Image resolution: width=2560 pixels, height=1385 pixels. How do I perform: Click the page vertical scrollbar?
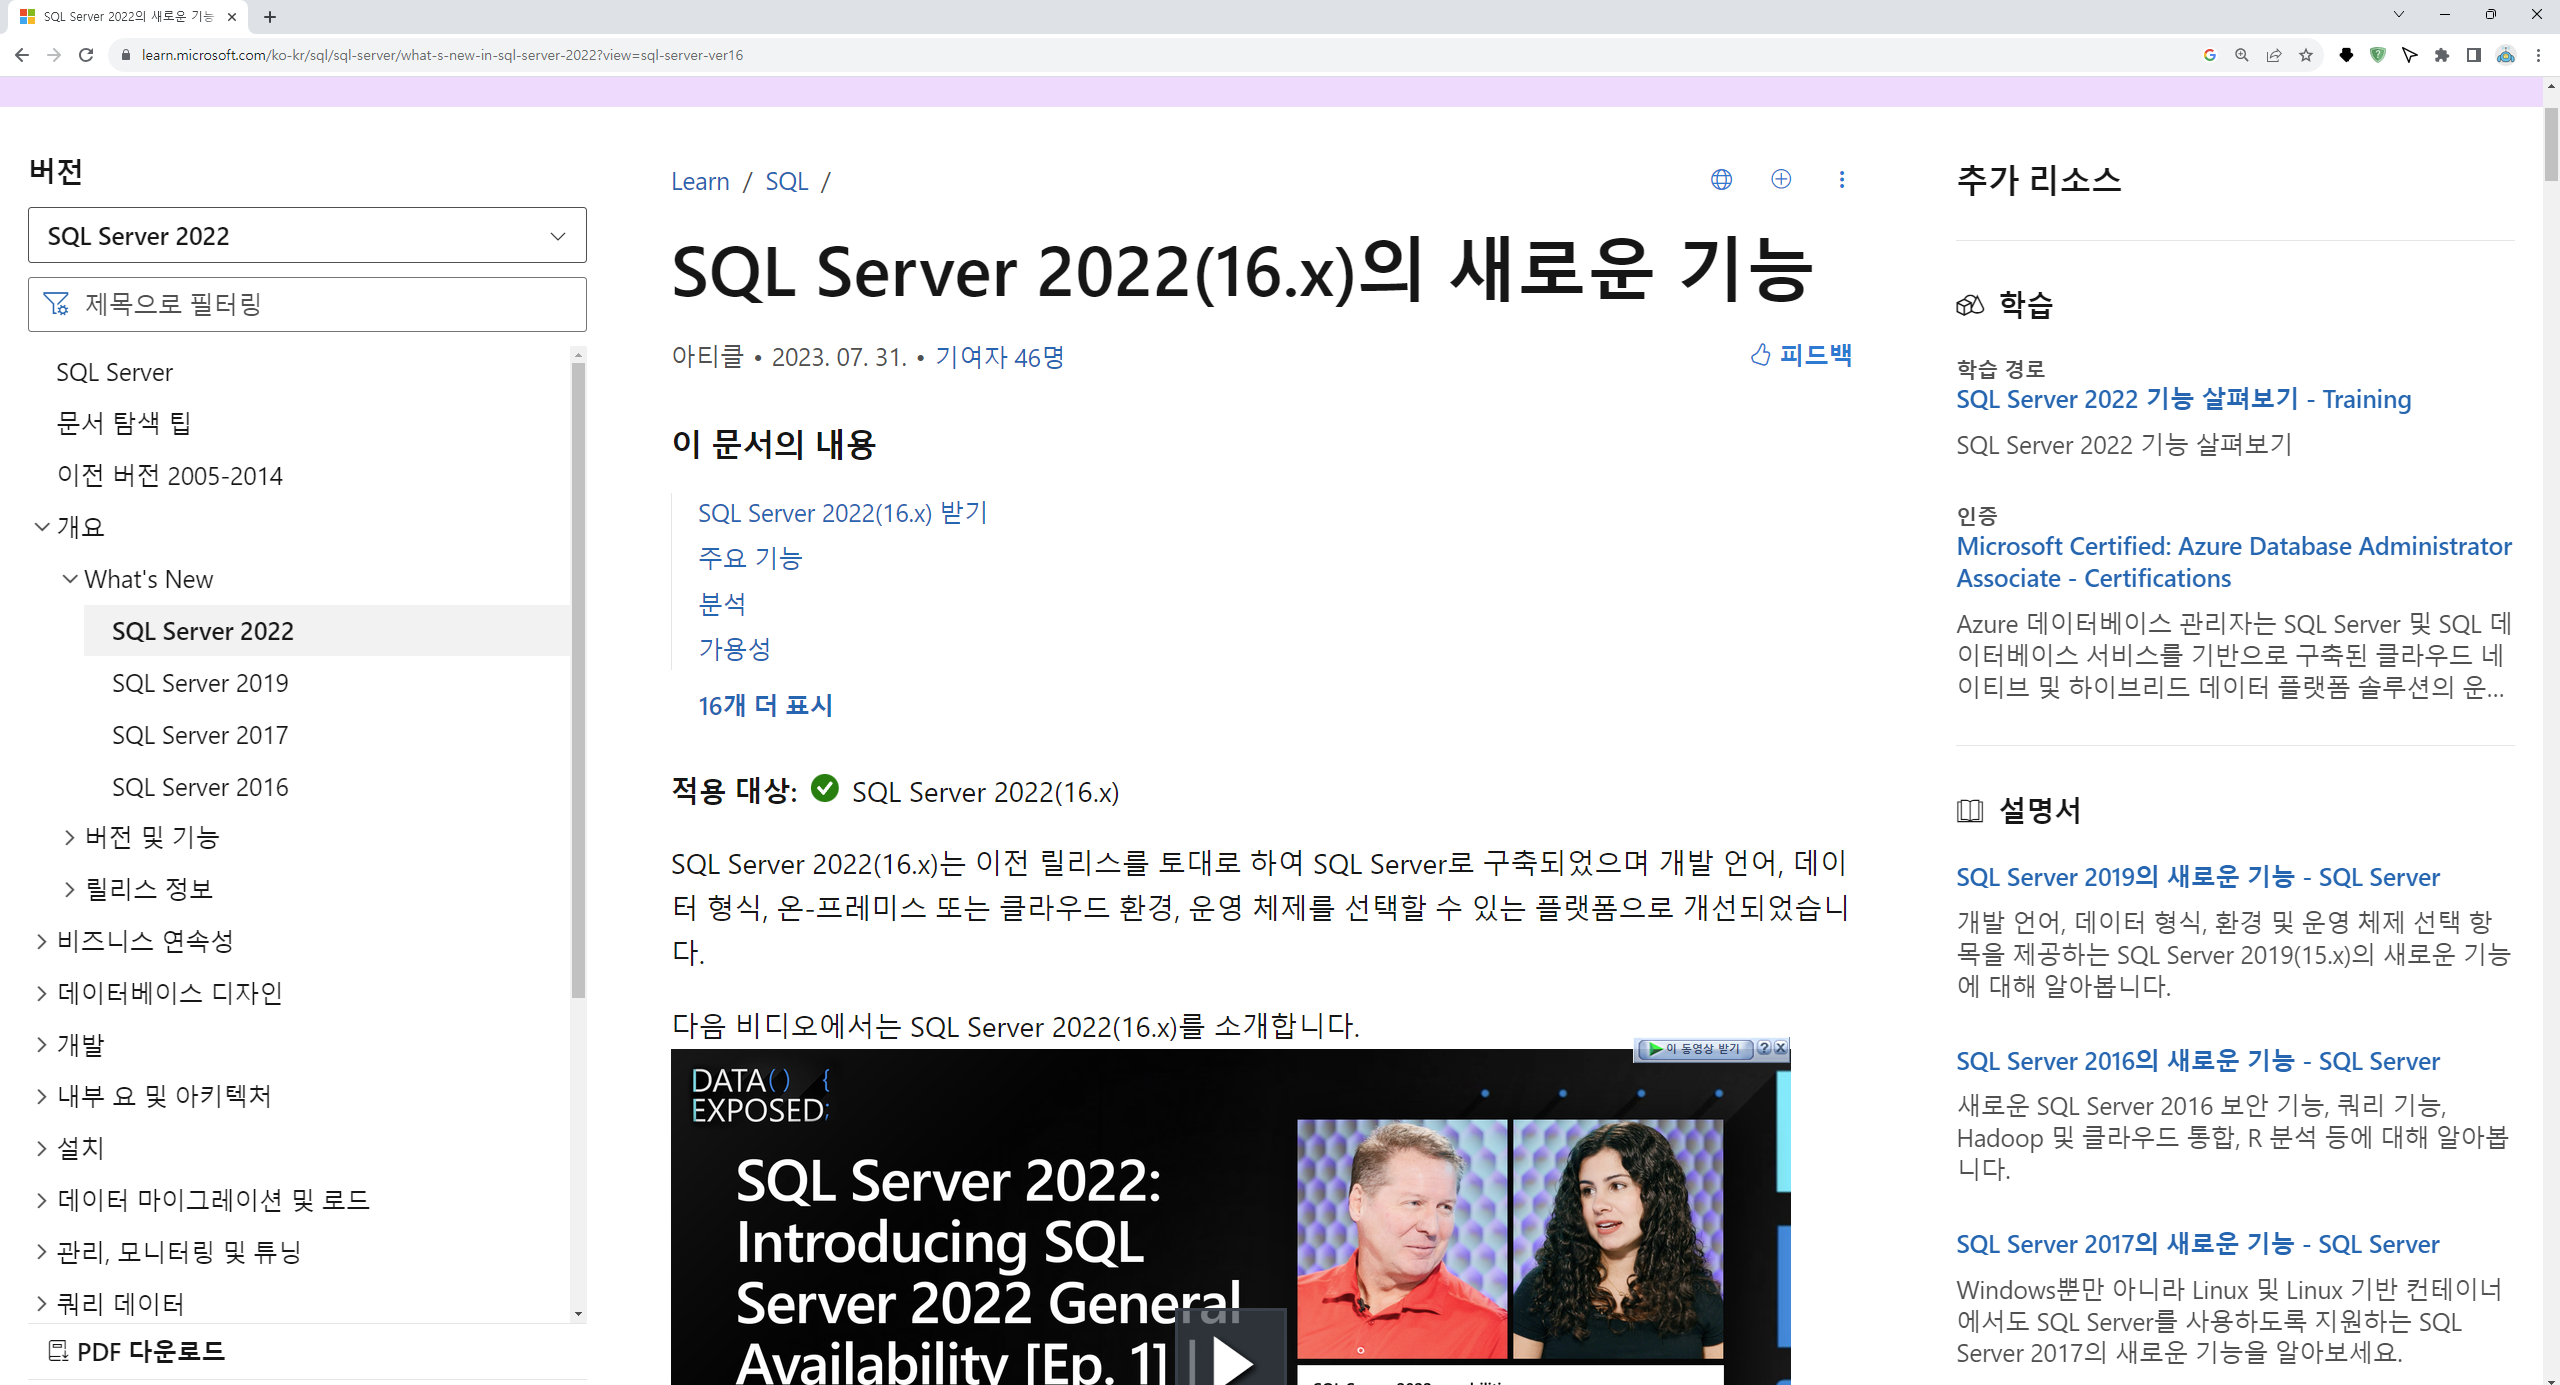(2551, 145)
